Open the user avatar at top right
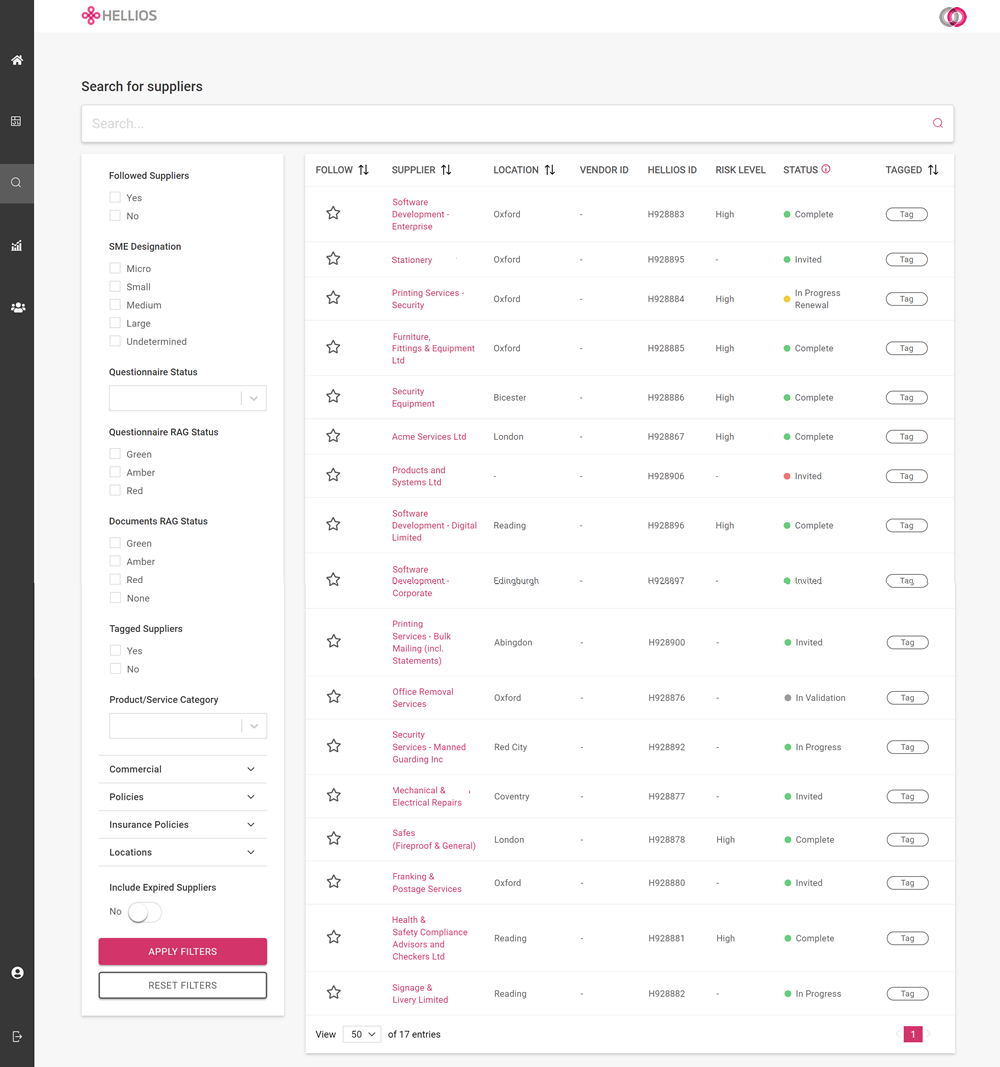 (952, 16)
